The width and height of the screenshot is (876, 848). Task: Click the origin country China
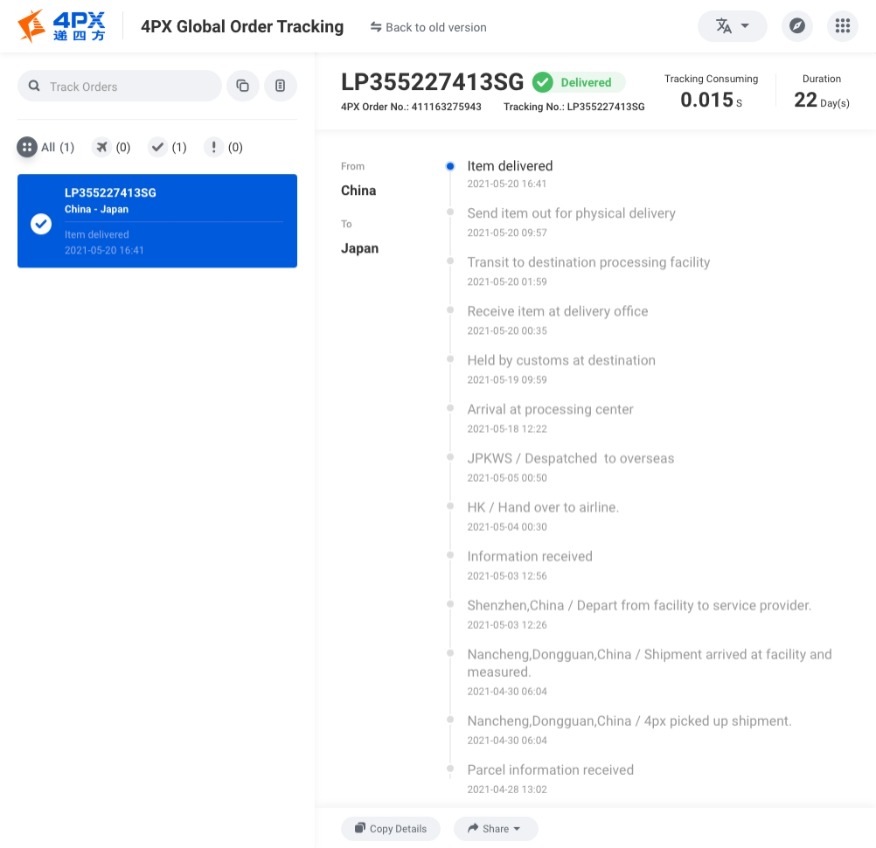pyautogui.click(x=358, y=190)
